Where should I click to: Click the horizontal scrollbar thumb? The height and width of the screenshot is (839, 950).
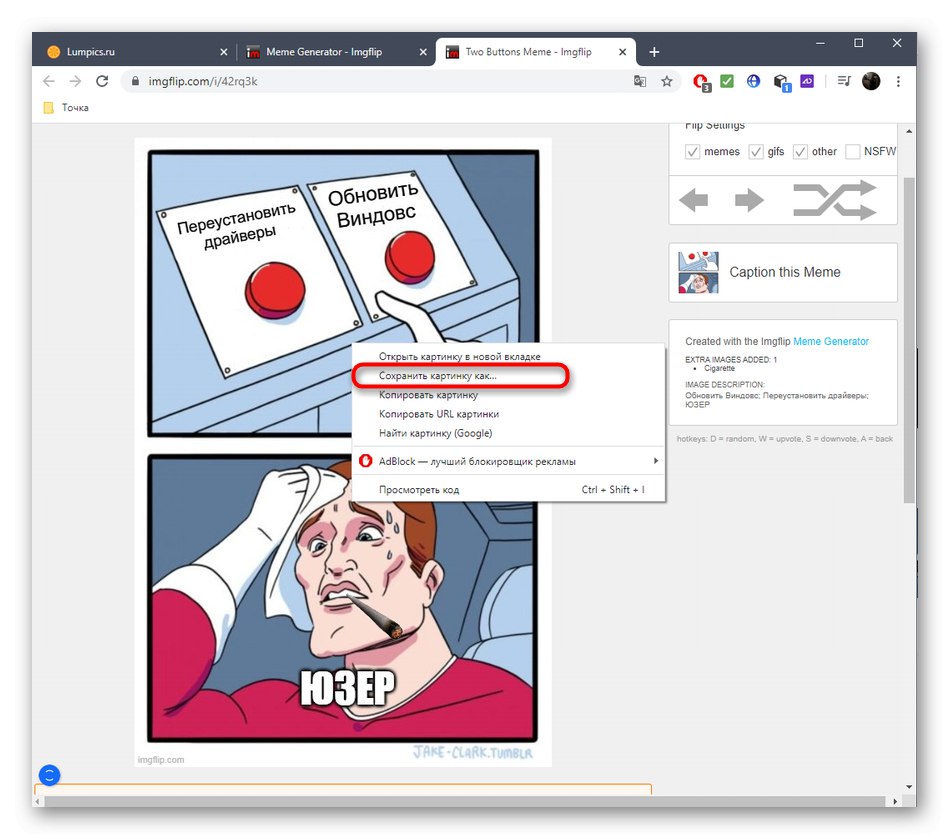pyautogui.click(x=465, y=801)
